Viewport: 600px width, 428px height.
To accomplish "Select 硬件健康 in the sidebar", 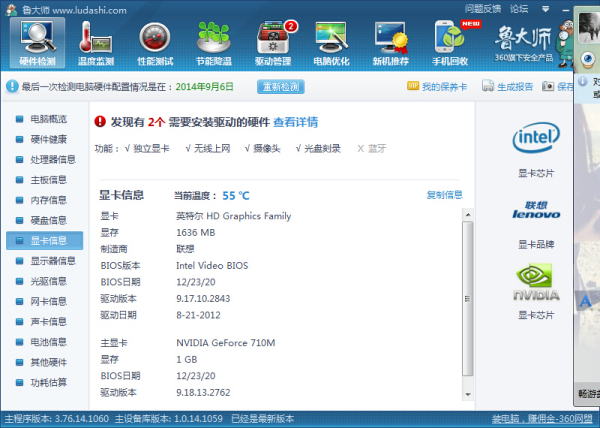I will (x=44, y=139).
